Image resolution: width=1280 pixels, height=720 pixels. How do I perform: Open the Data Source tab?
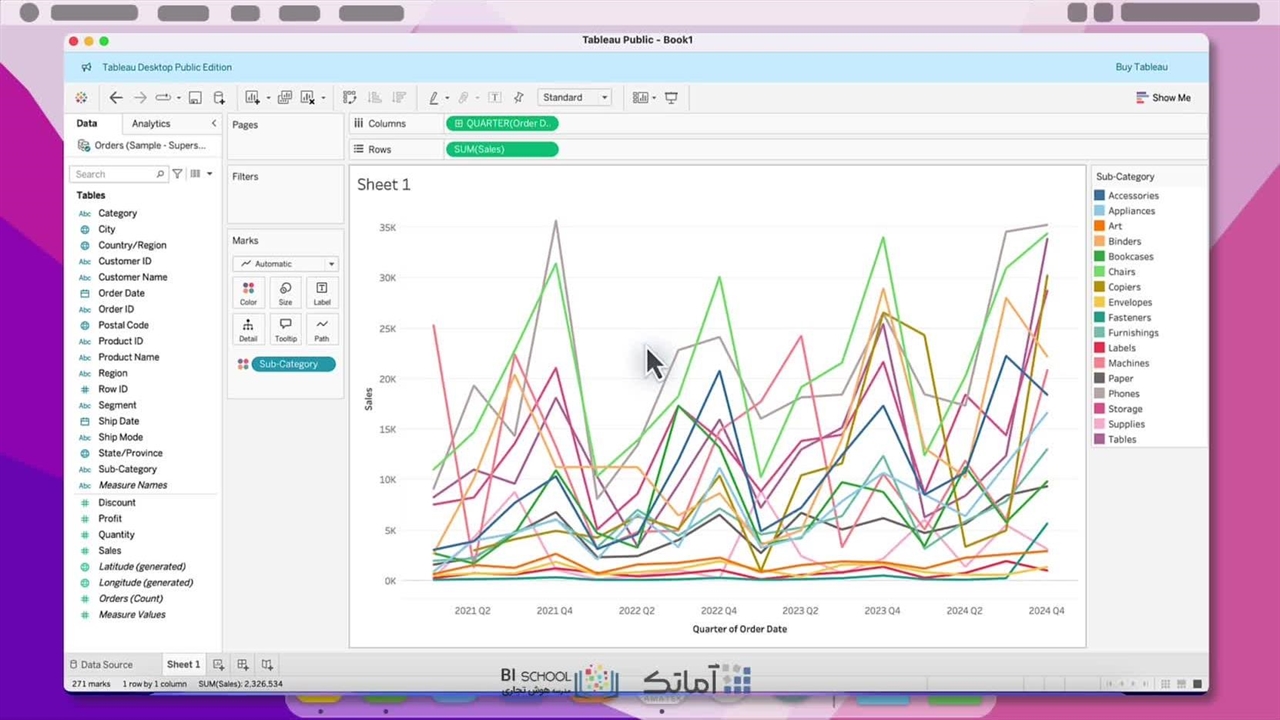(x=101, y=665)
